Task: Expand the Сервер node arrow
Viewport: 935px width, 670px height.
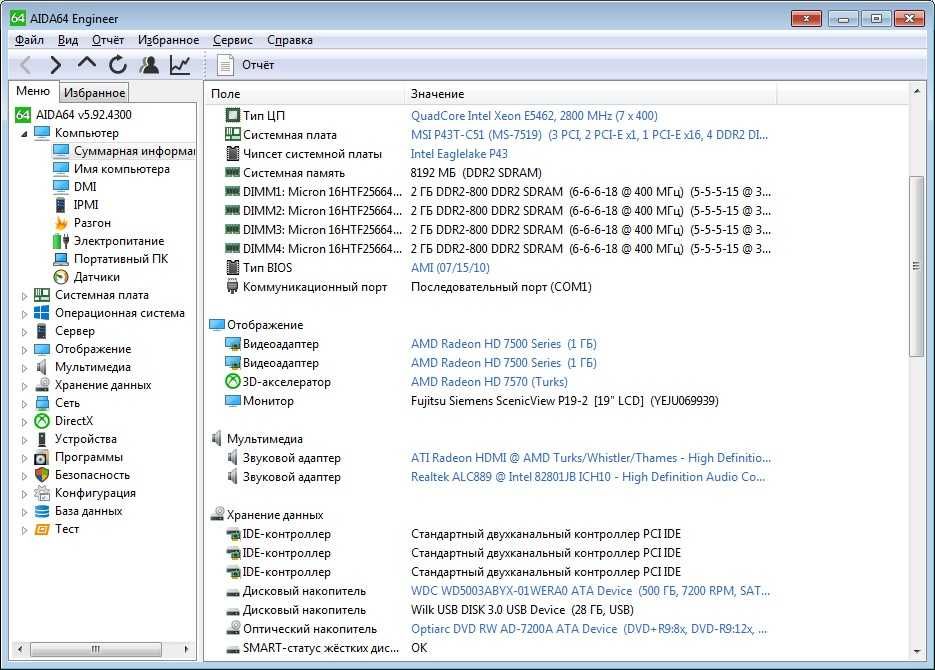Action: (x=24, y=331)
